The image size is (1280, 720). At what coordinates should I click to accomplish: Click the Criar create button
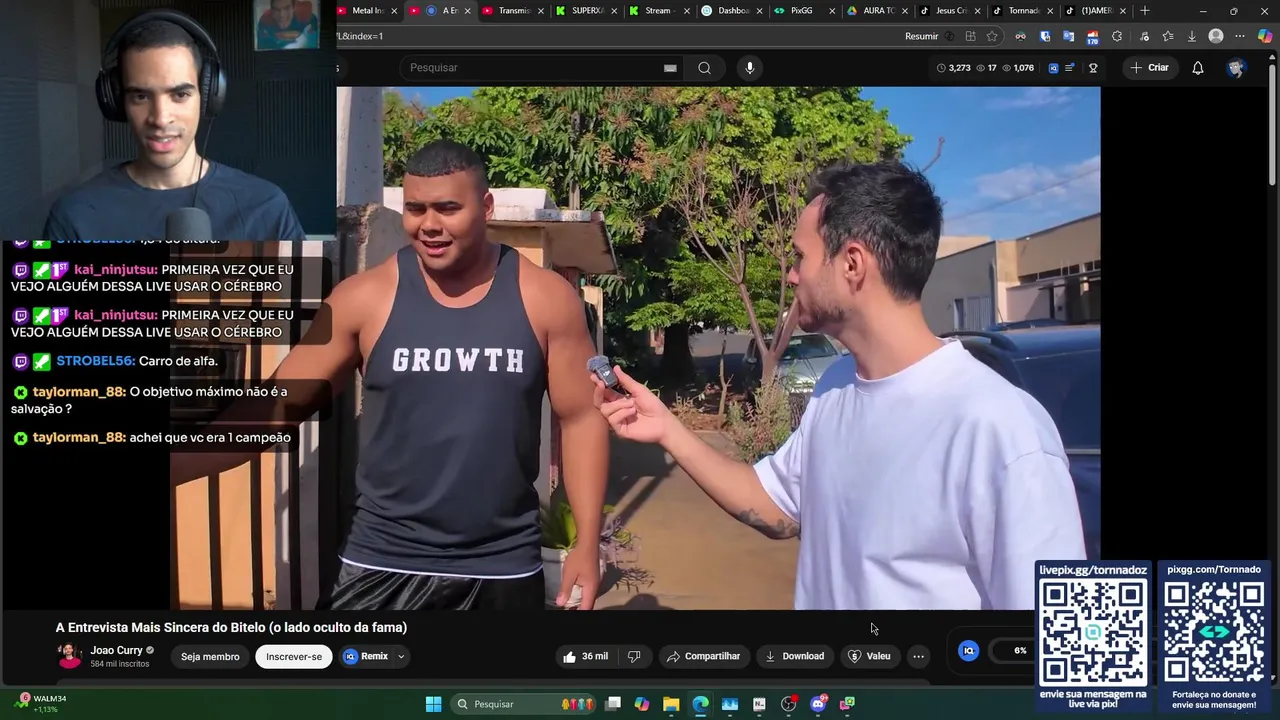pyautogui.click(x=1149, y=68)
